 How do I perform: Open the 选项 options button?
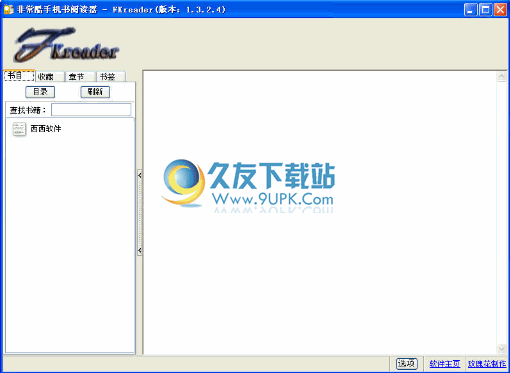coord(407,363)
